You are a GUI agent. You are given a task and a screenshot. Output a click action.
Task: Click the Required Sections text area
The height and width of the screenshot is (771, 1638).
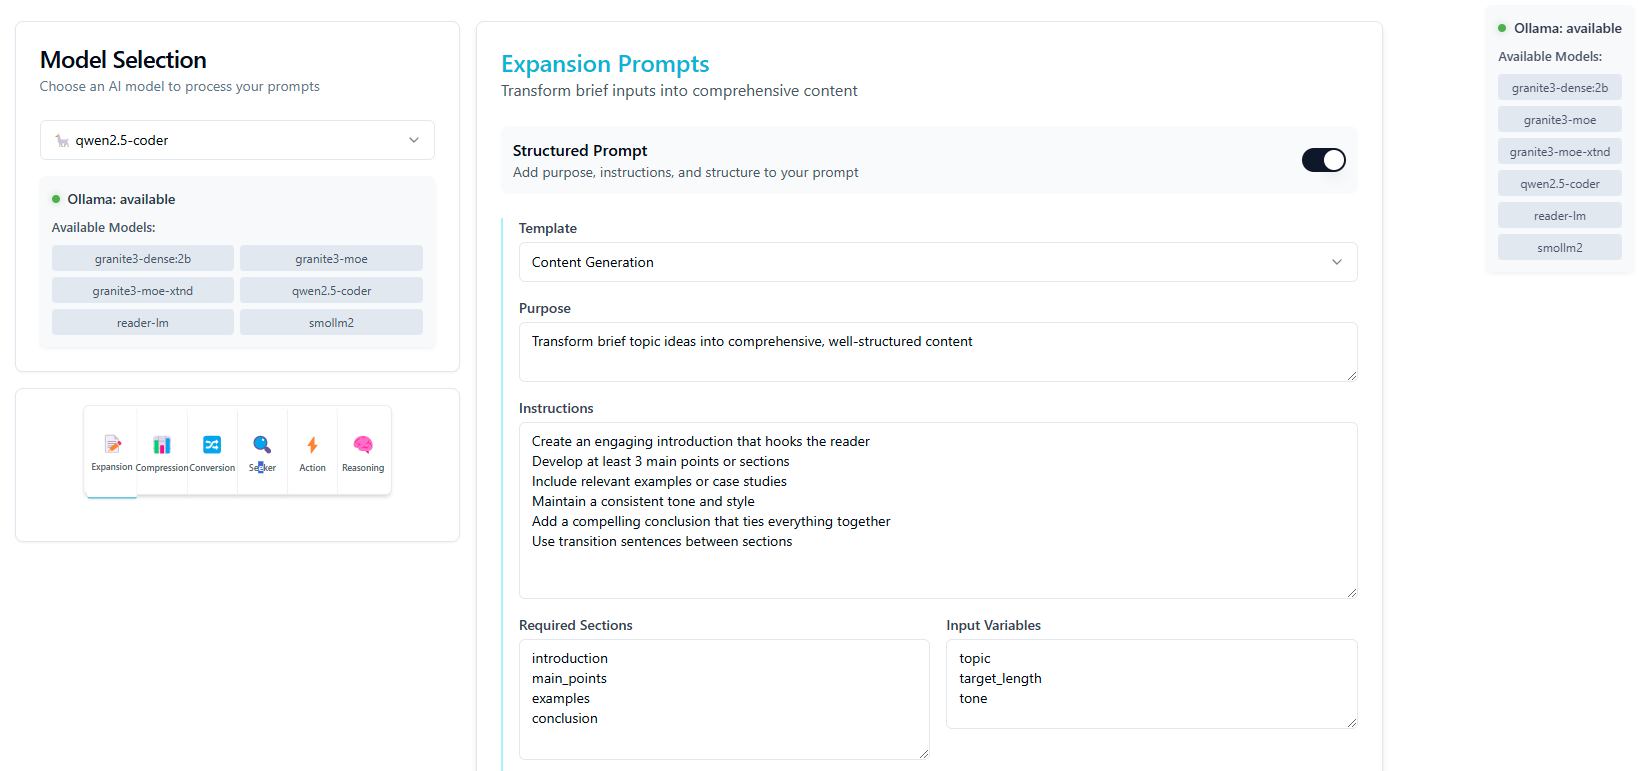pos(724,699)
